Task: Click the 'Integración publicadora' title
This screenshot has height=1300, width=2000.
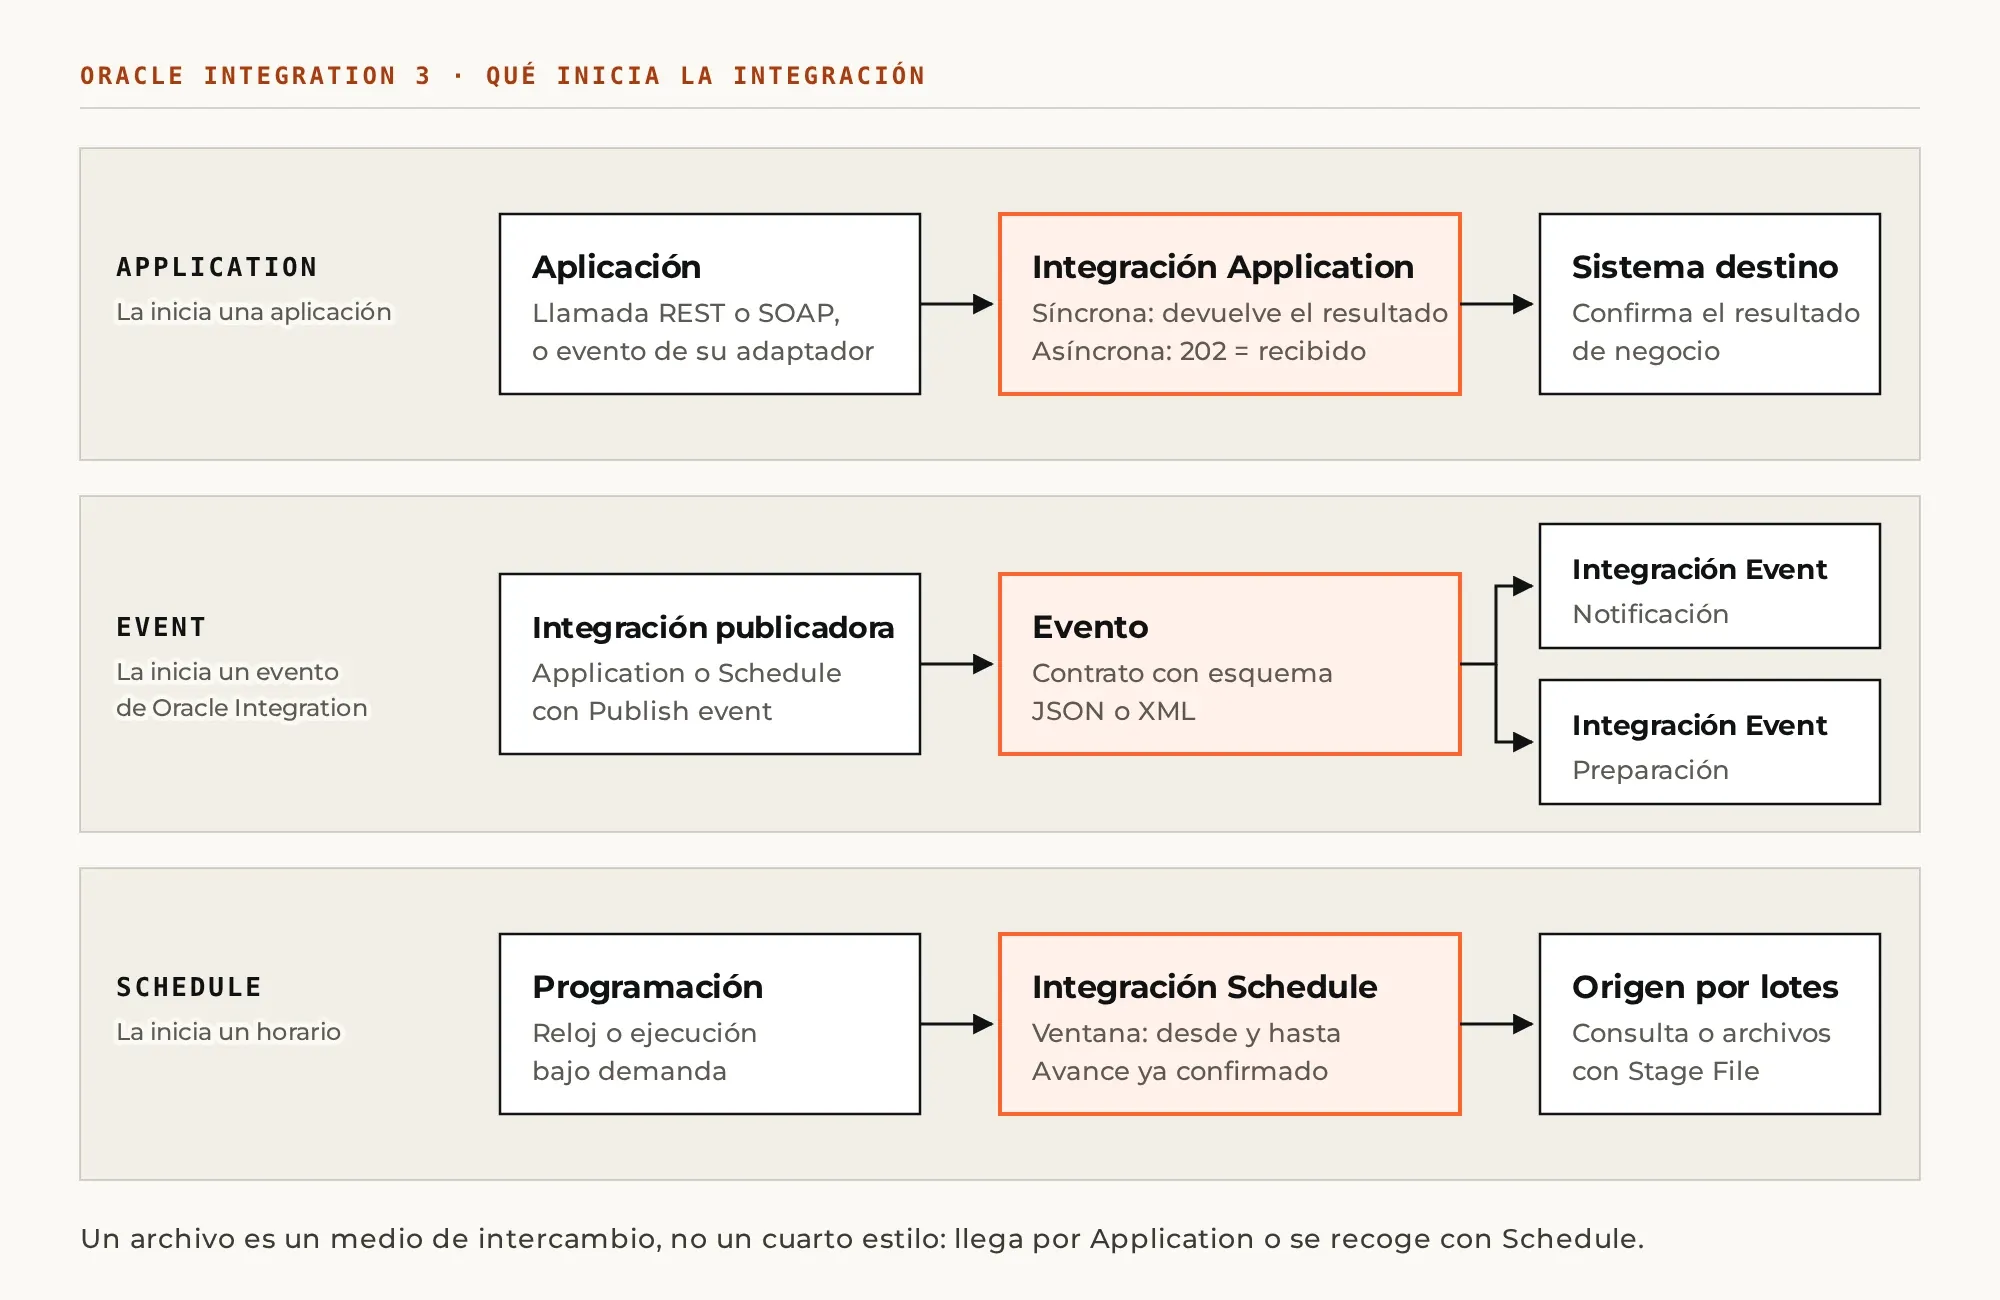Action: pos(712,627)
